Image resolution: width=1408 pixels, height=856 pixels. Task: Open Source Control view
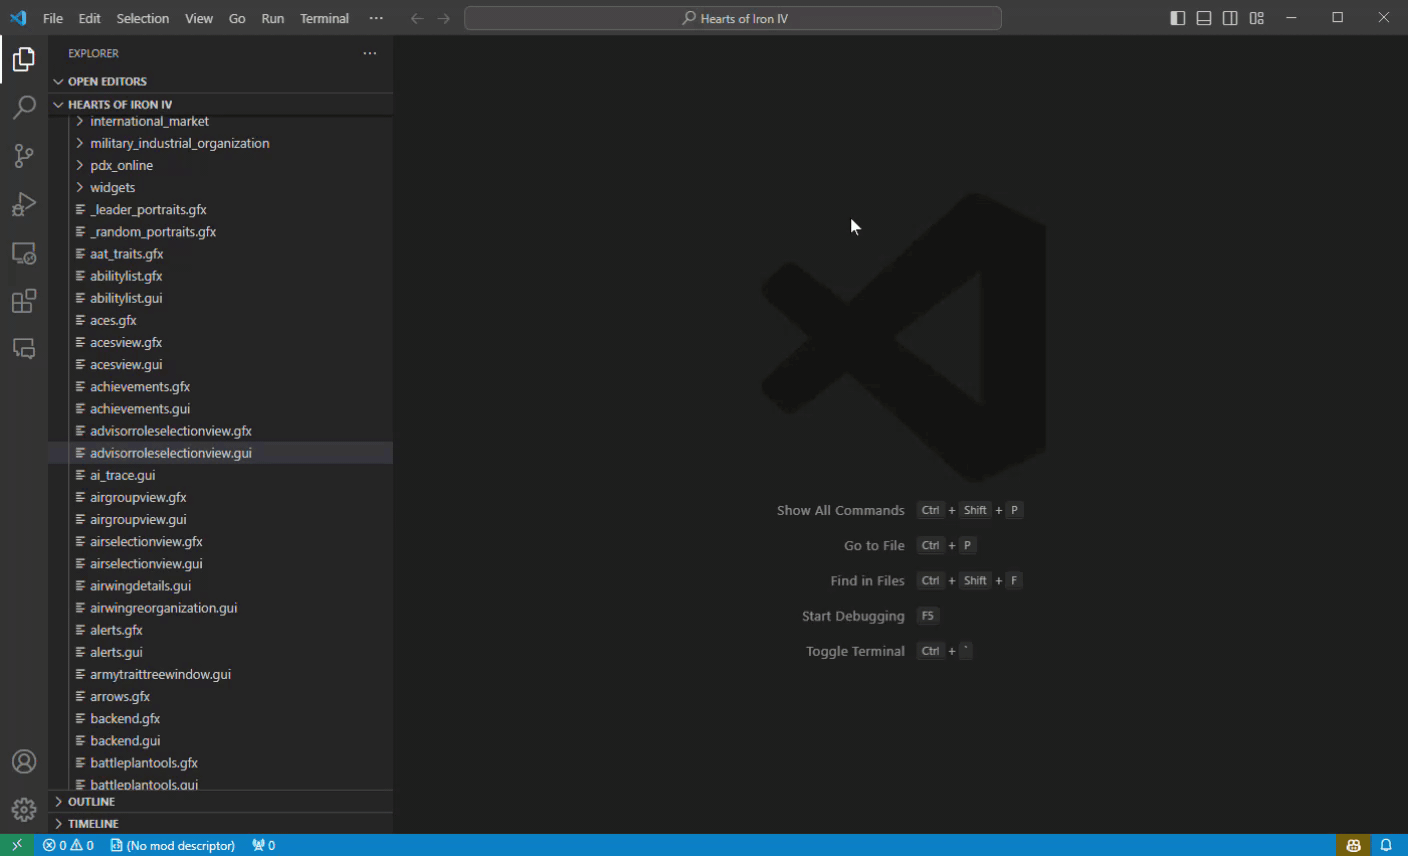point(24,155)
